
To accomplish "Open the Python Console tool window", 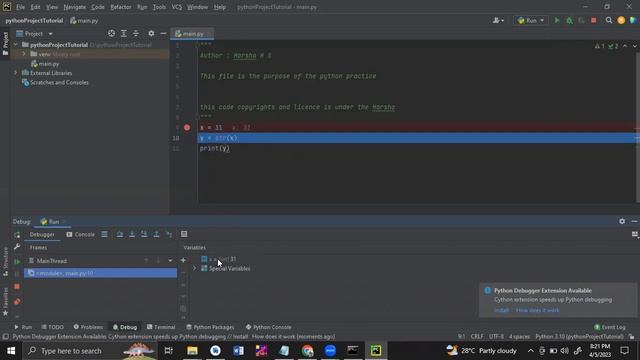I will coord(269,327).
